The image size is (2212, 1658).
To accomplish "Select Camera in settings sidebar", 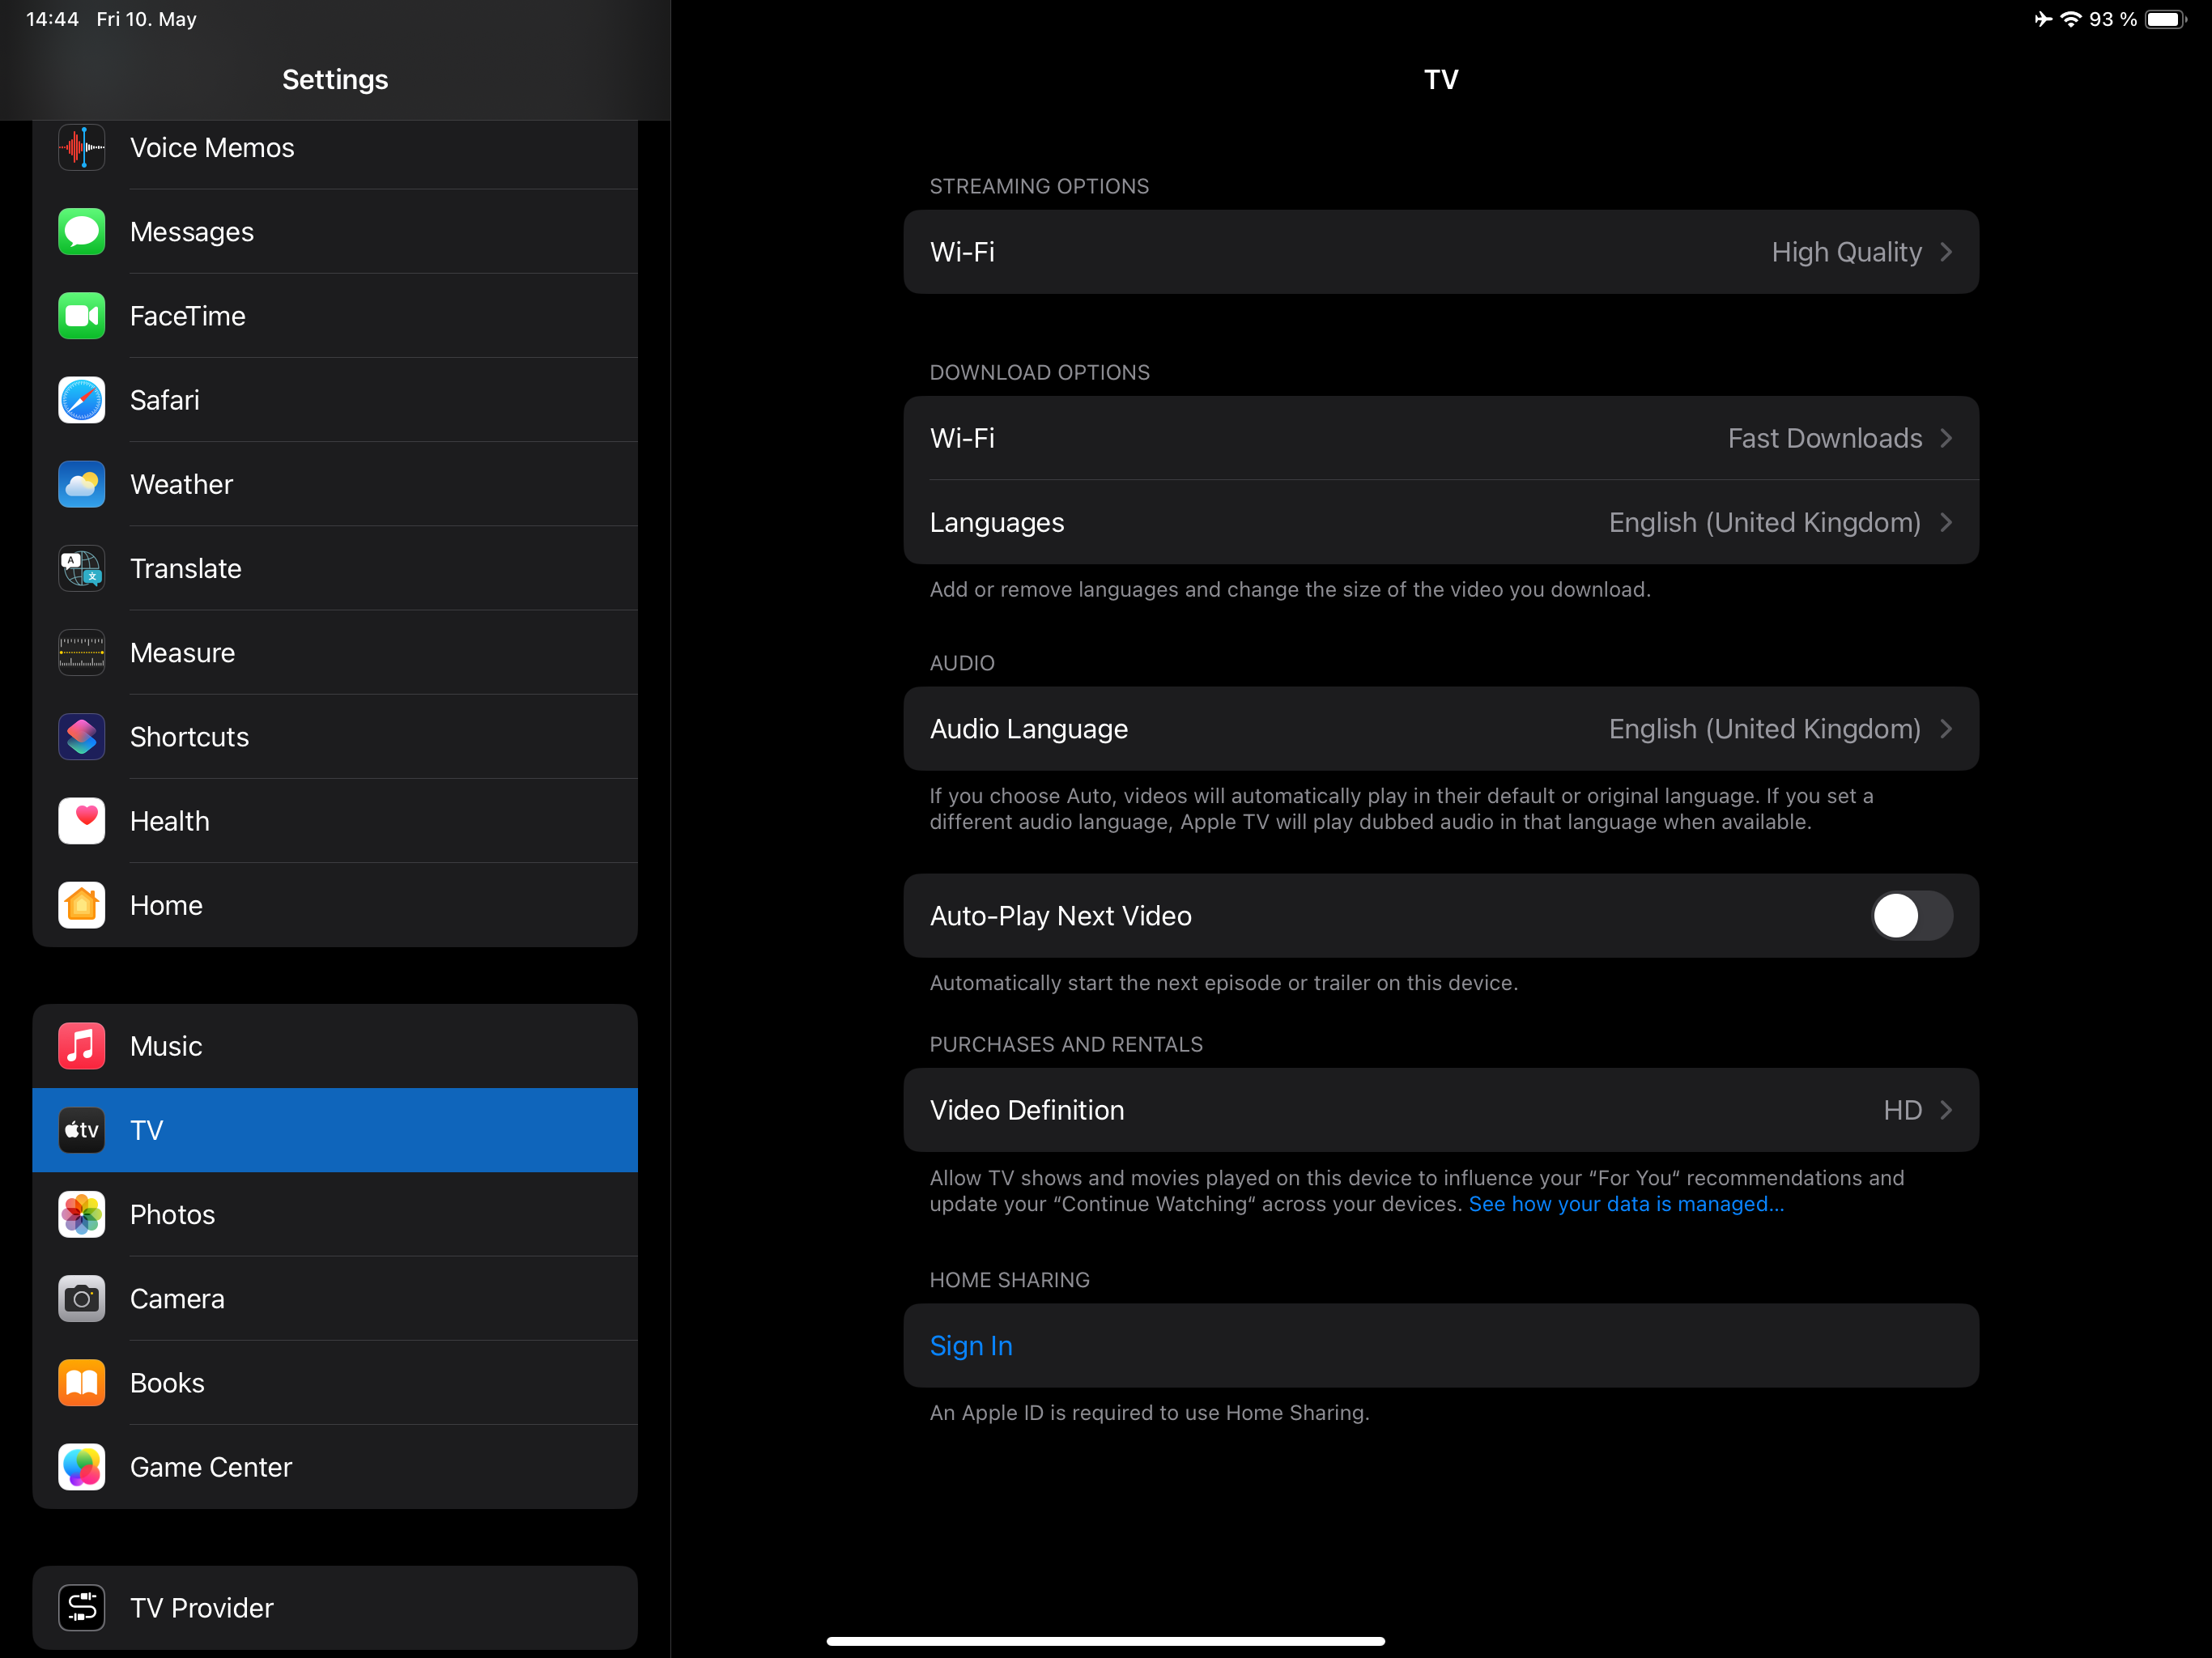I will pos(335,1298).
